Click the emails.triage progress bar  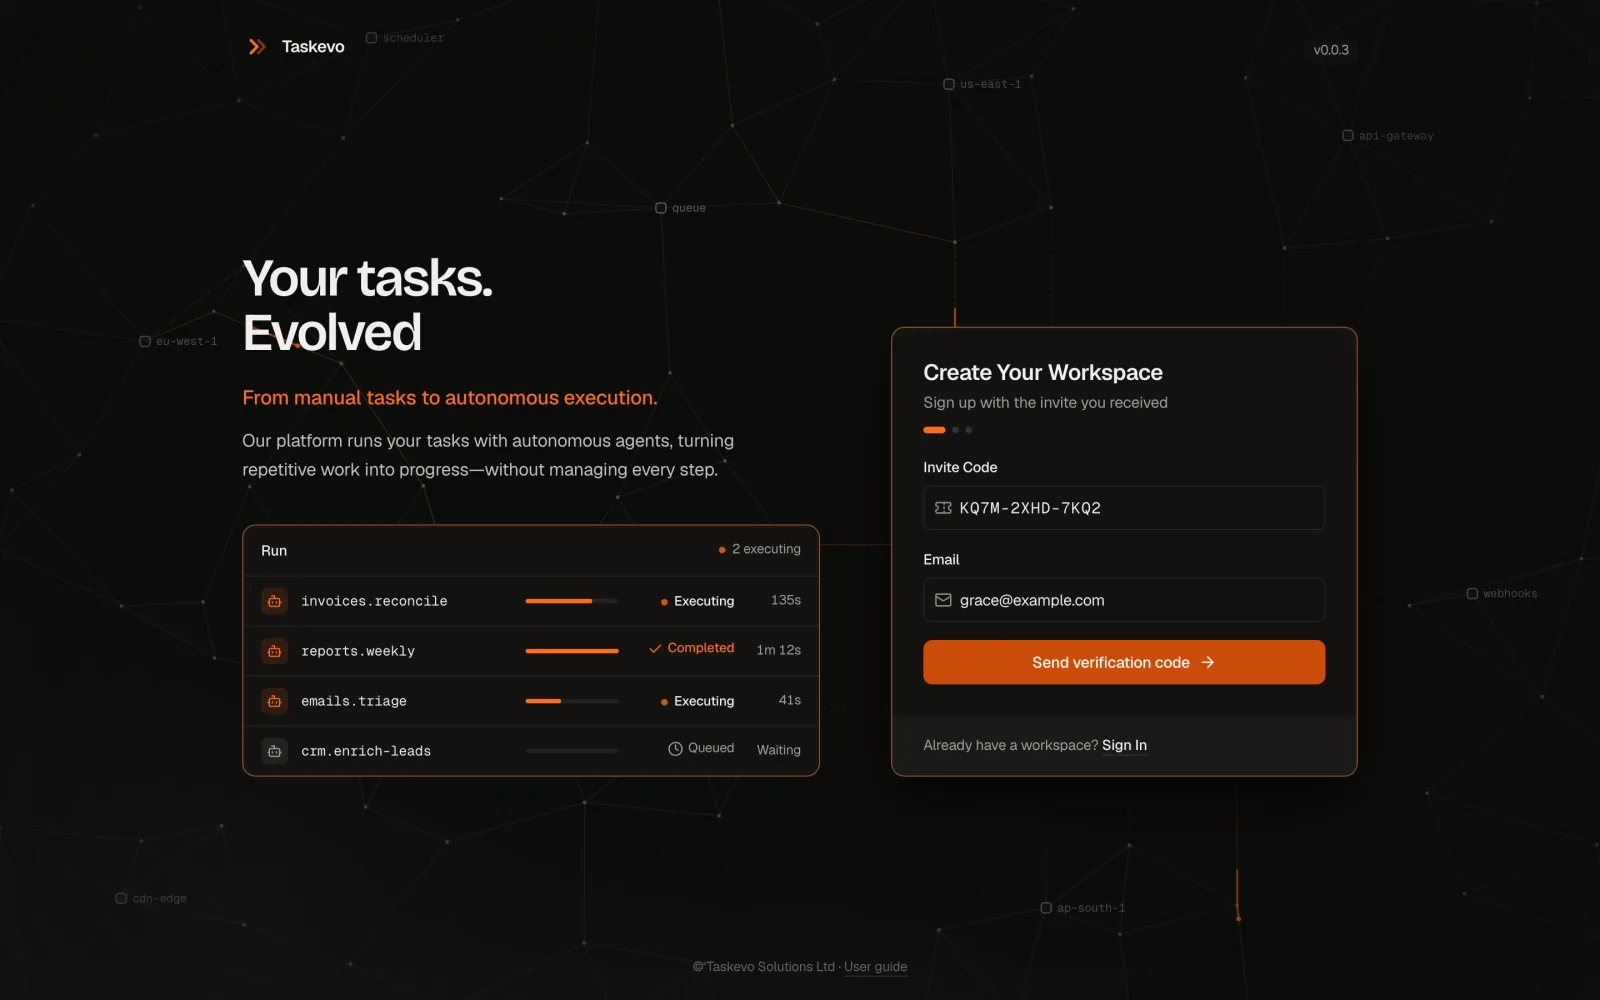pyautogui.click(x=572, y=701)
